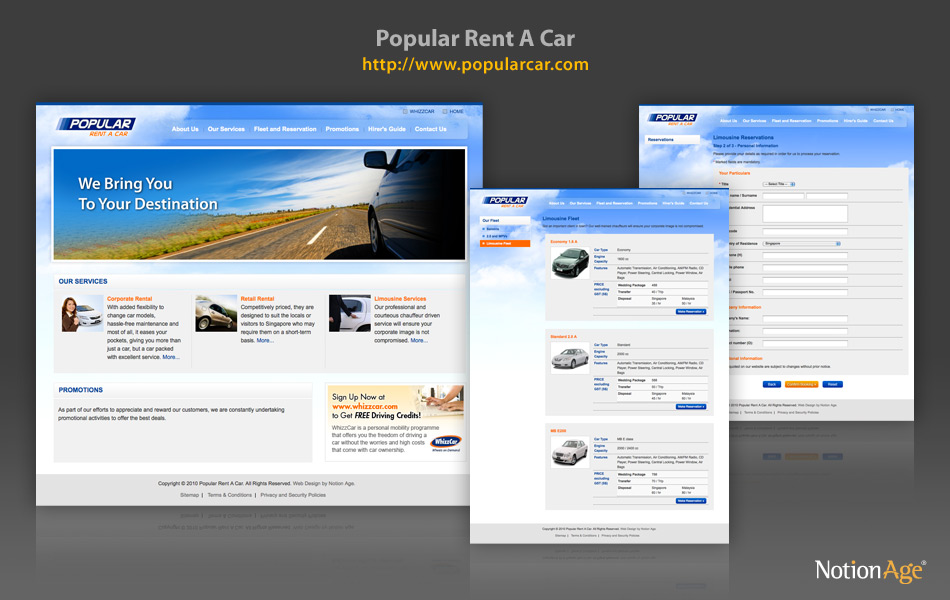Viewport: 950px width, 600px height.
Task: Click More link under Limousine Services
Action: [419, 341]
